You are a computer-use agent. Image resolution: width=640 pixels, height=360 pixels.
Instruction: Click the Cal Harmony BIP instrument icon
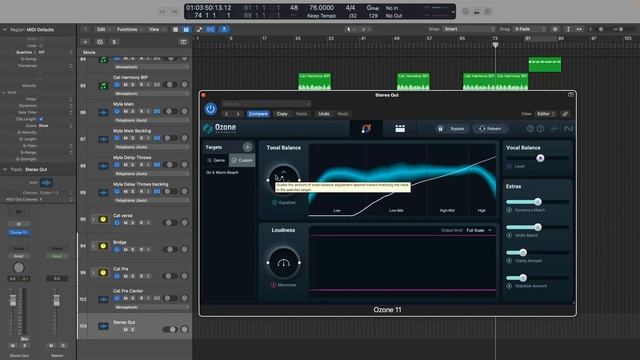click(103, 86)
